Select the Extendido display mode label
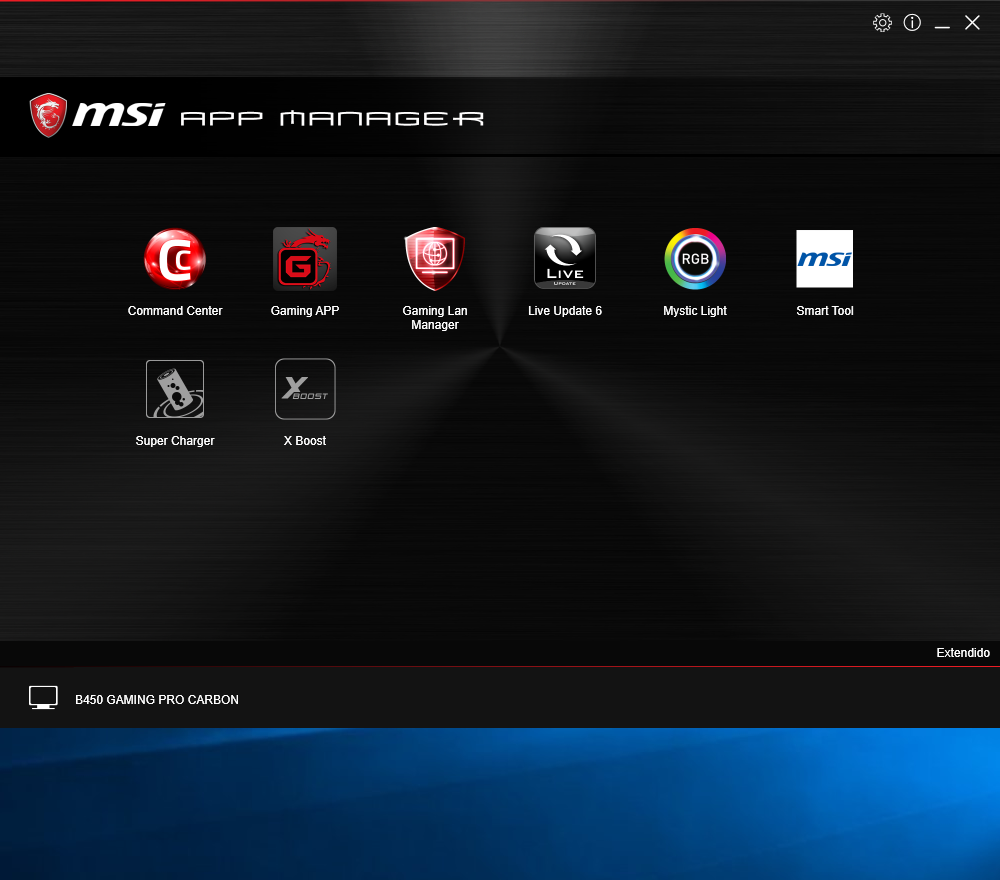The height and width of the screenshot is (880, 1000). point(963,652)
